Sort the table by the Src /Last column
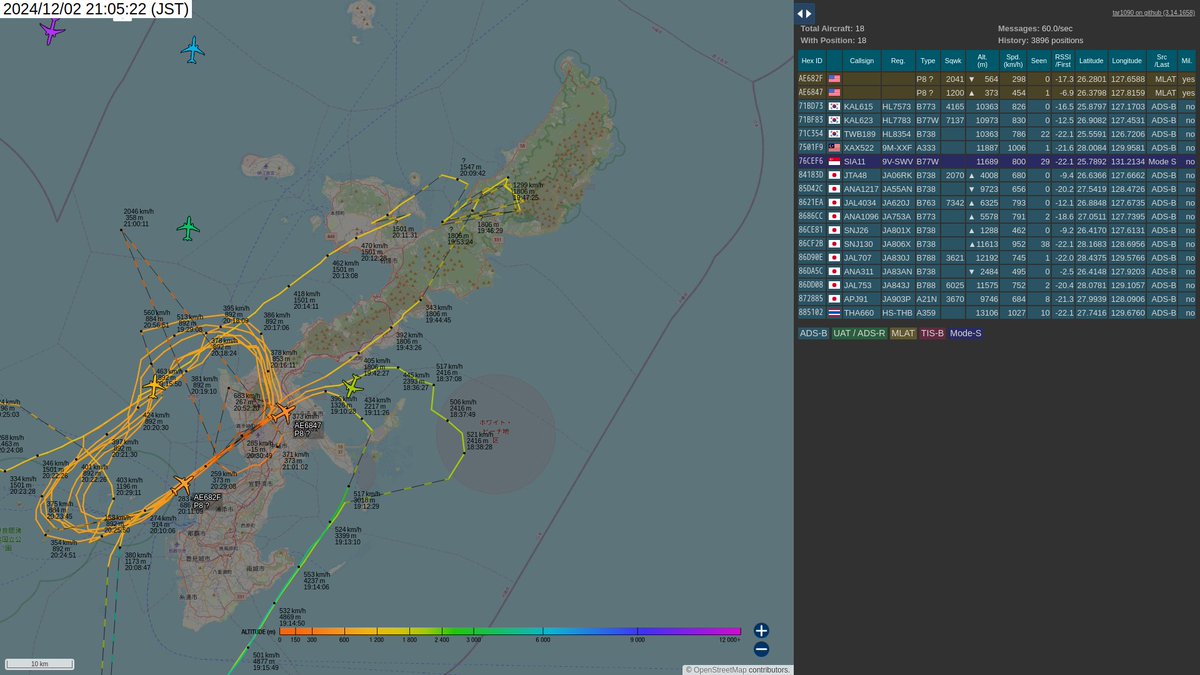This screenshot has width=1200, height=675. pos(1161,61)
